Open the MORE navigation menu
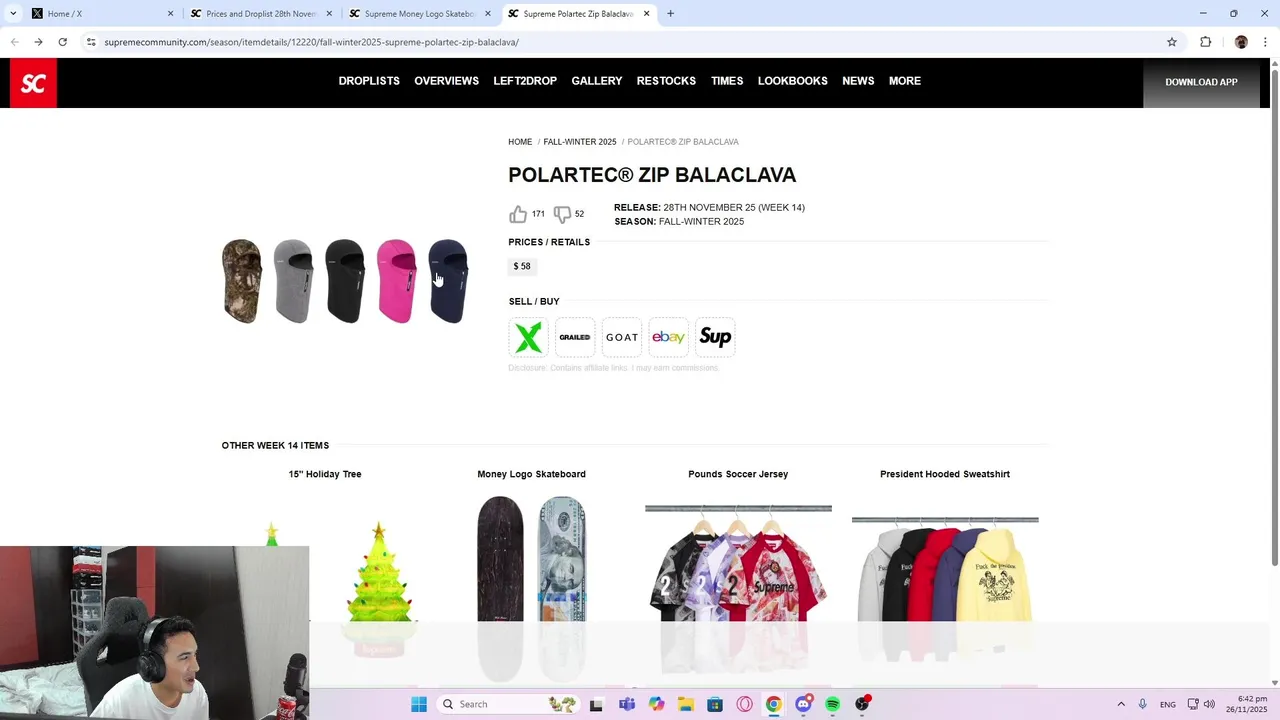The height and width of the screenshot is (720, 1280). coord(905,81)
